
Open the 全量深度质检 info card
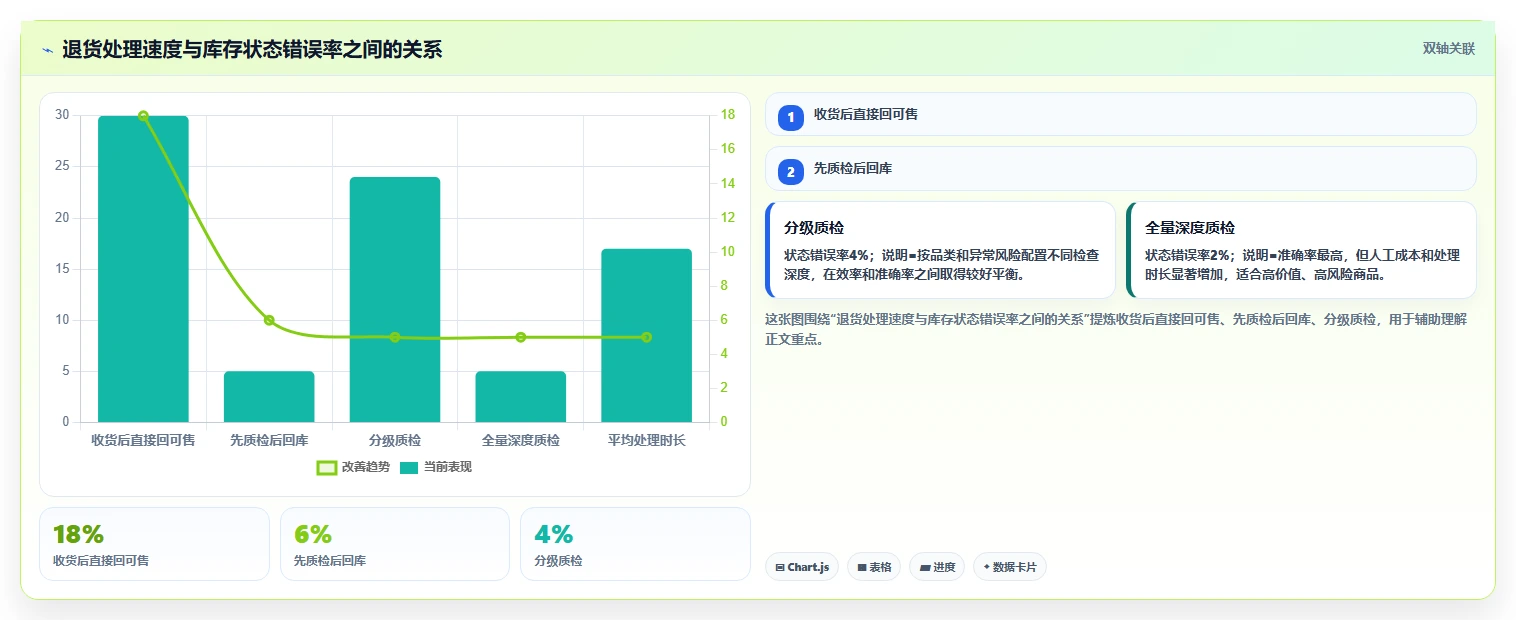pyautogui.click(x=1301, y=250)
